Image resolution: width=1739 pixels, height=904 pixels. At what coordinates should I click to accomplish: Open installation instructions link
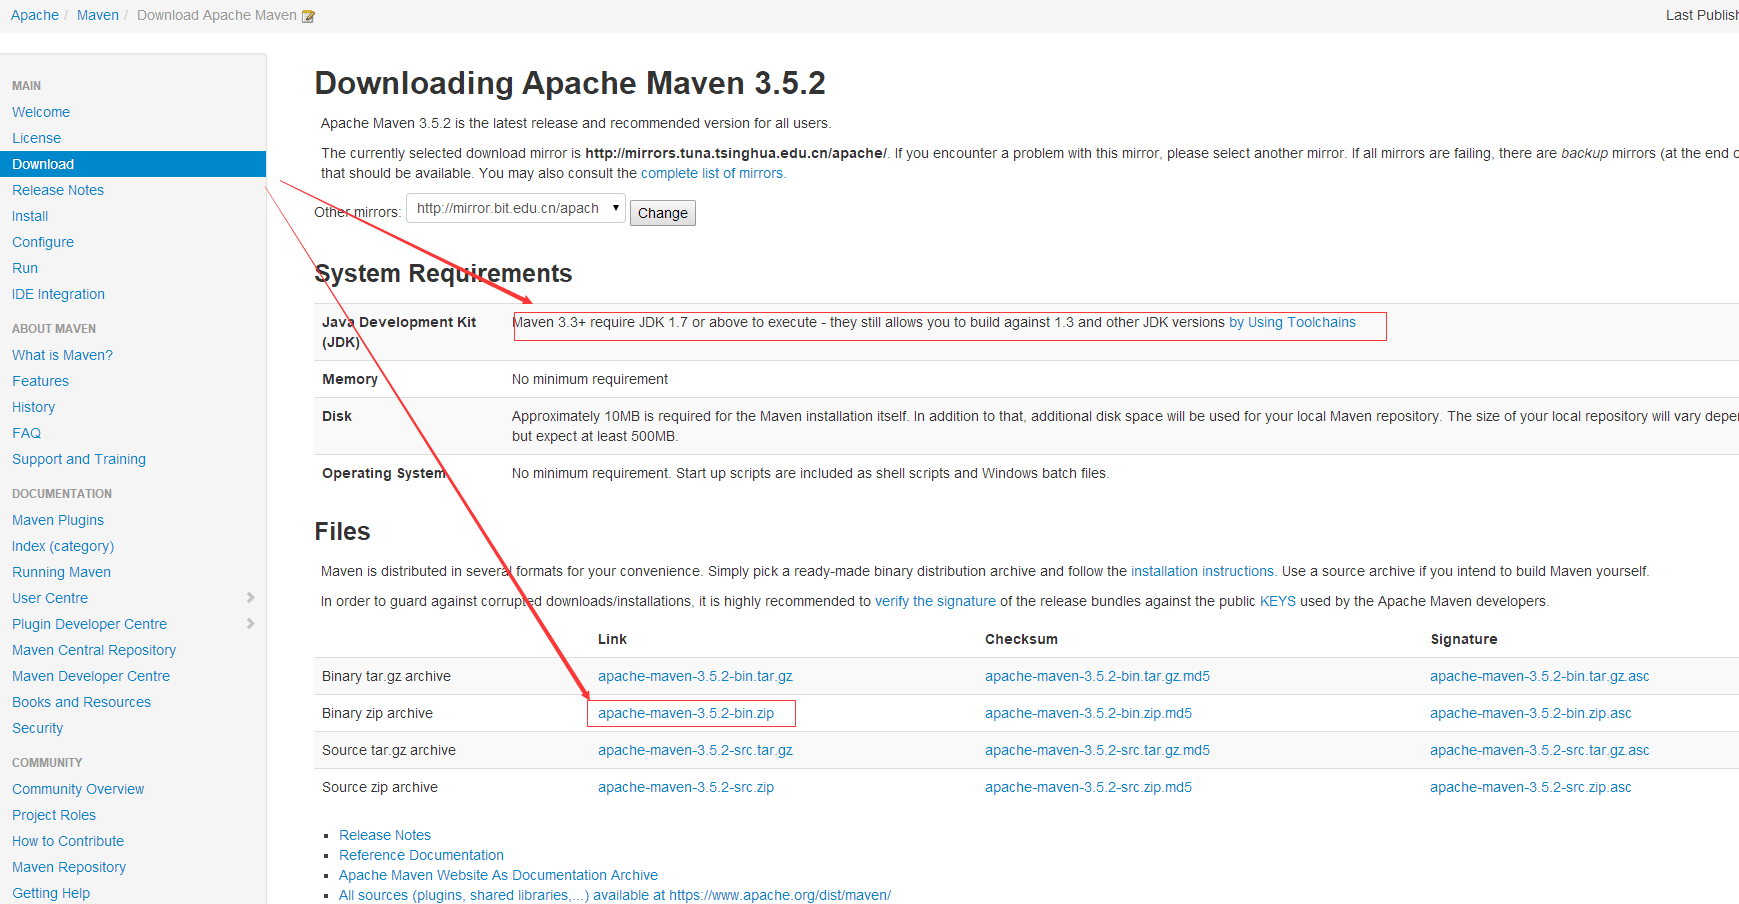point(1202,571)
